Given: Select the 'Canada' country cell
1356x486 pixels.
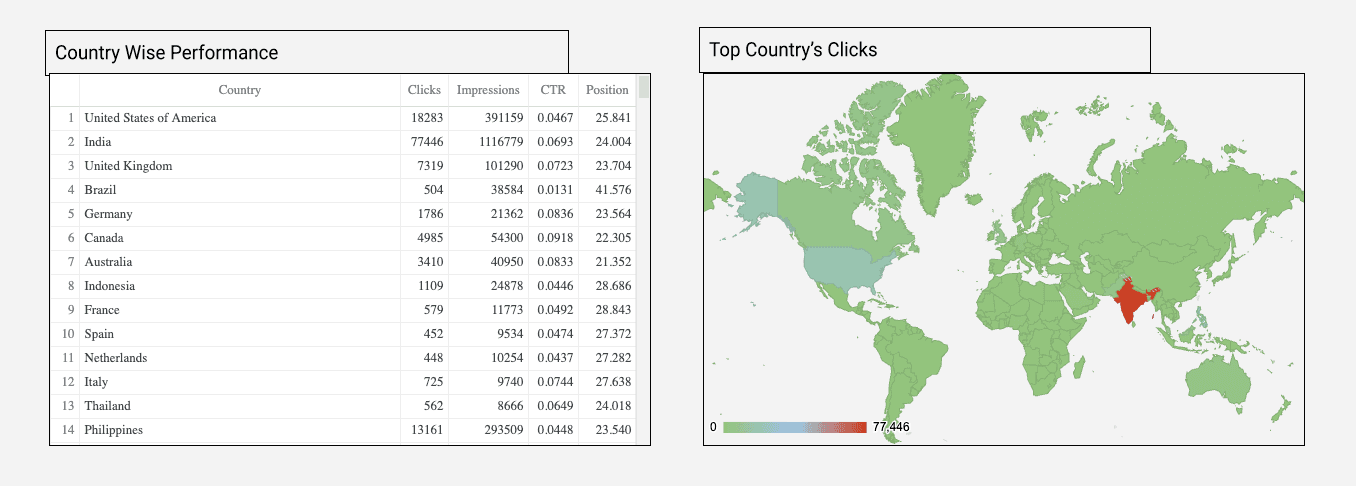Looking at the screenshot, I should coord(240,238).
